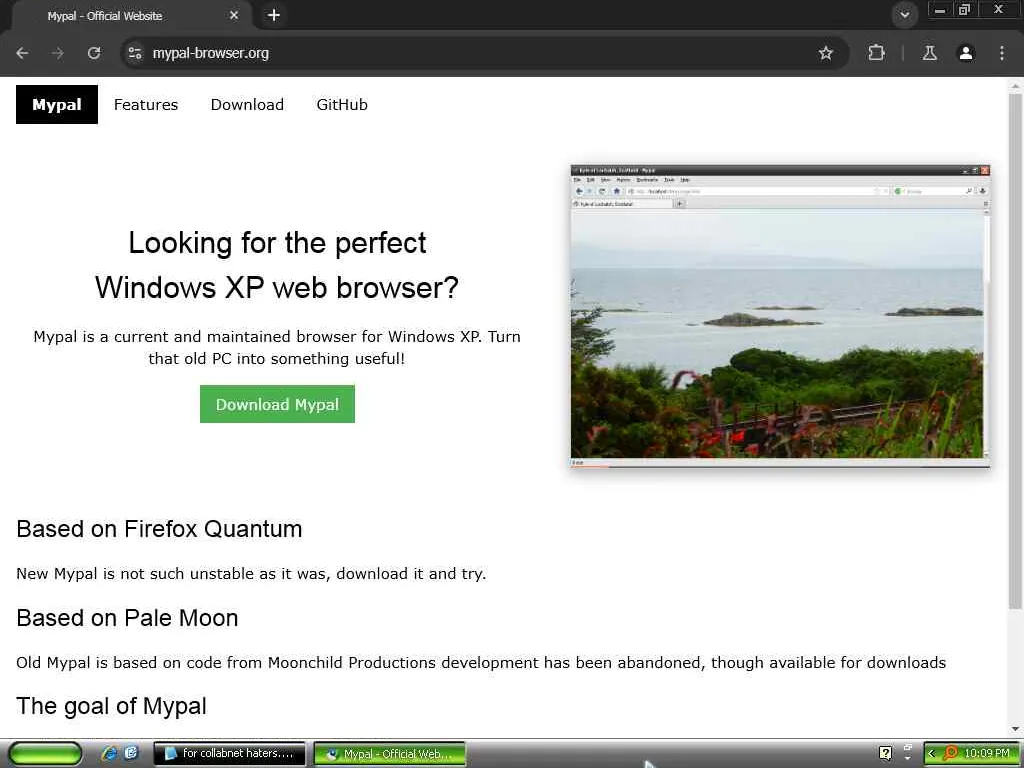Open site information icon in address bar

(x=135, y=53)
